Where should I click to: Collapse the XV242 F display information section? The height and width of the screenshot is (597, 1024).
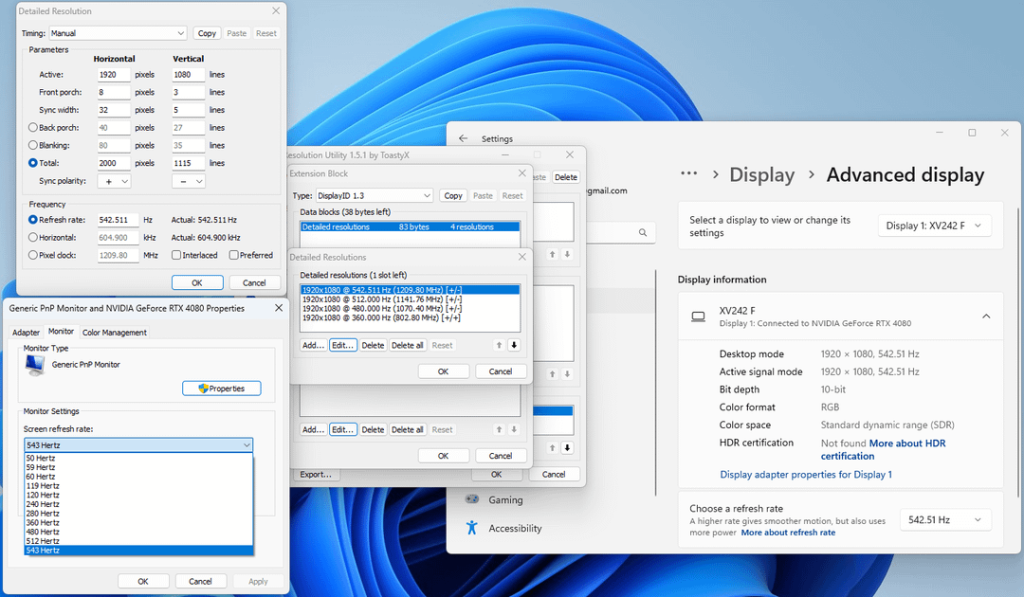[x=985, y=316]
